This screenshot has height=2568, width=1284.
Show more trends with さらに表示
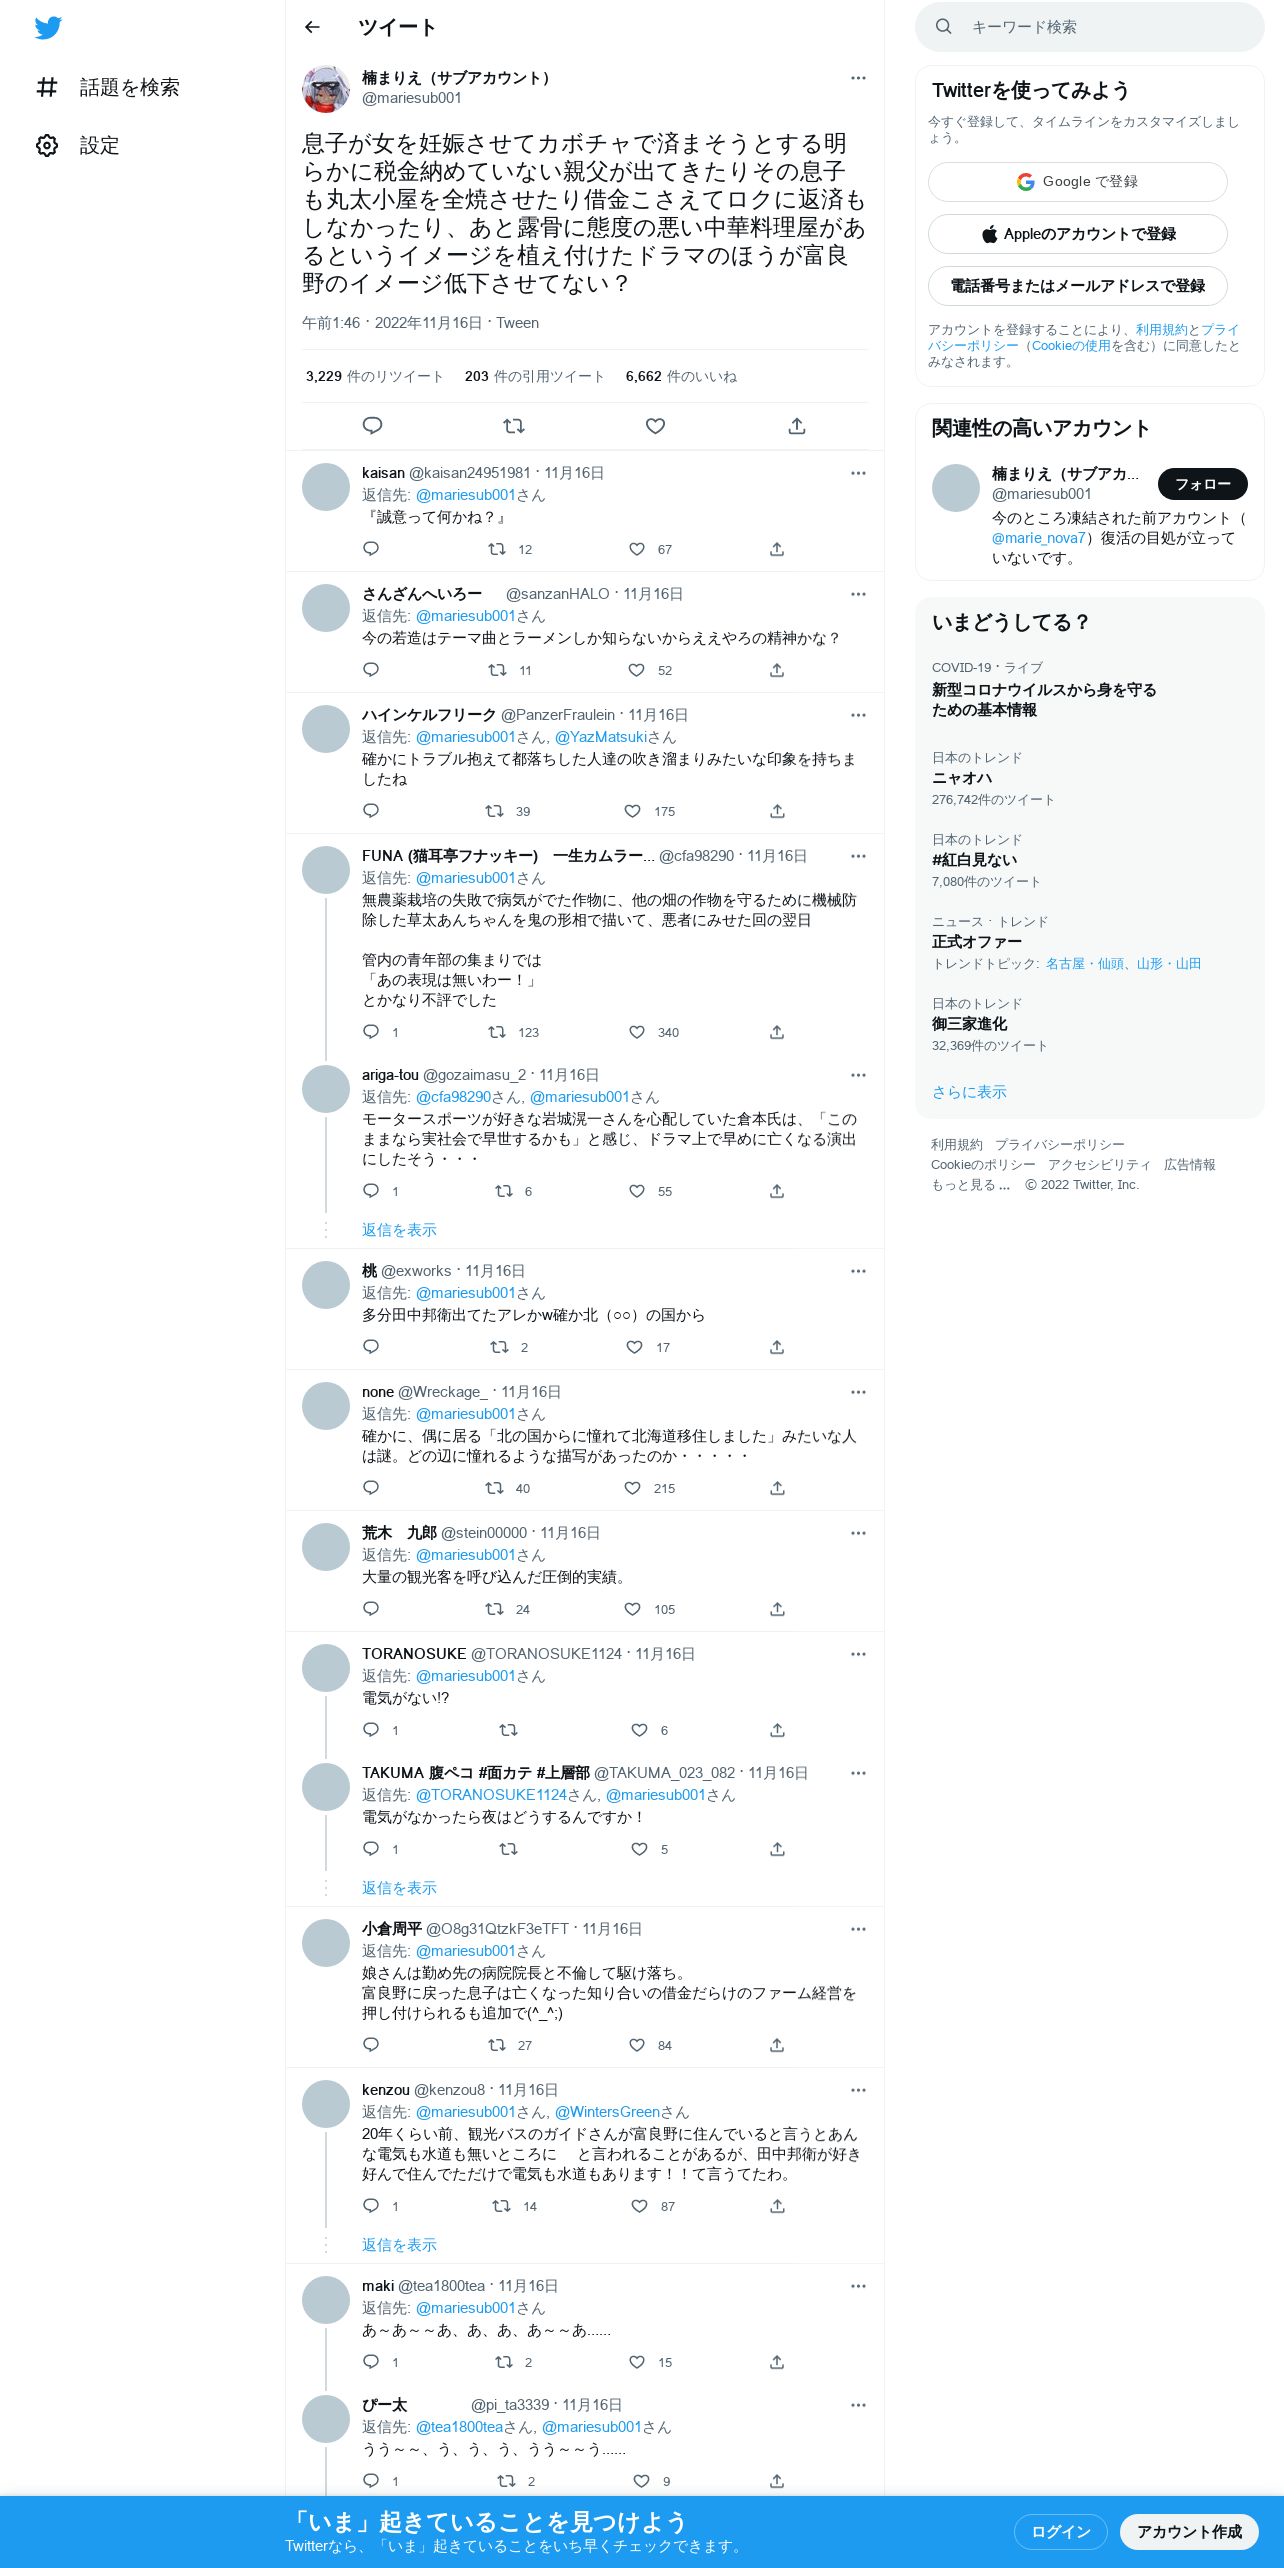click(x=969, y=1092)
